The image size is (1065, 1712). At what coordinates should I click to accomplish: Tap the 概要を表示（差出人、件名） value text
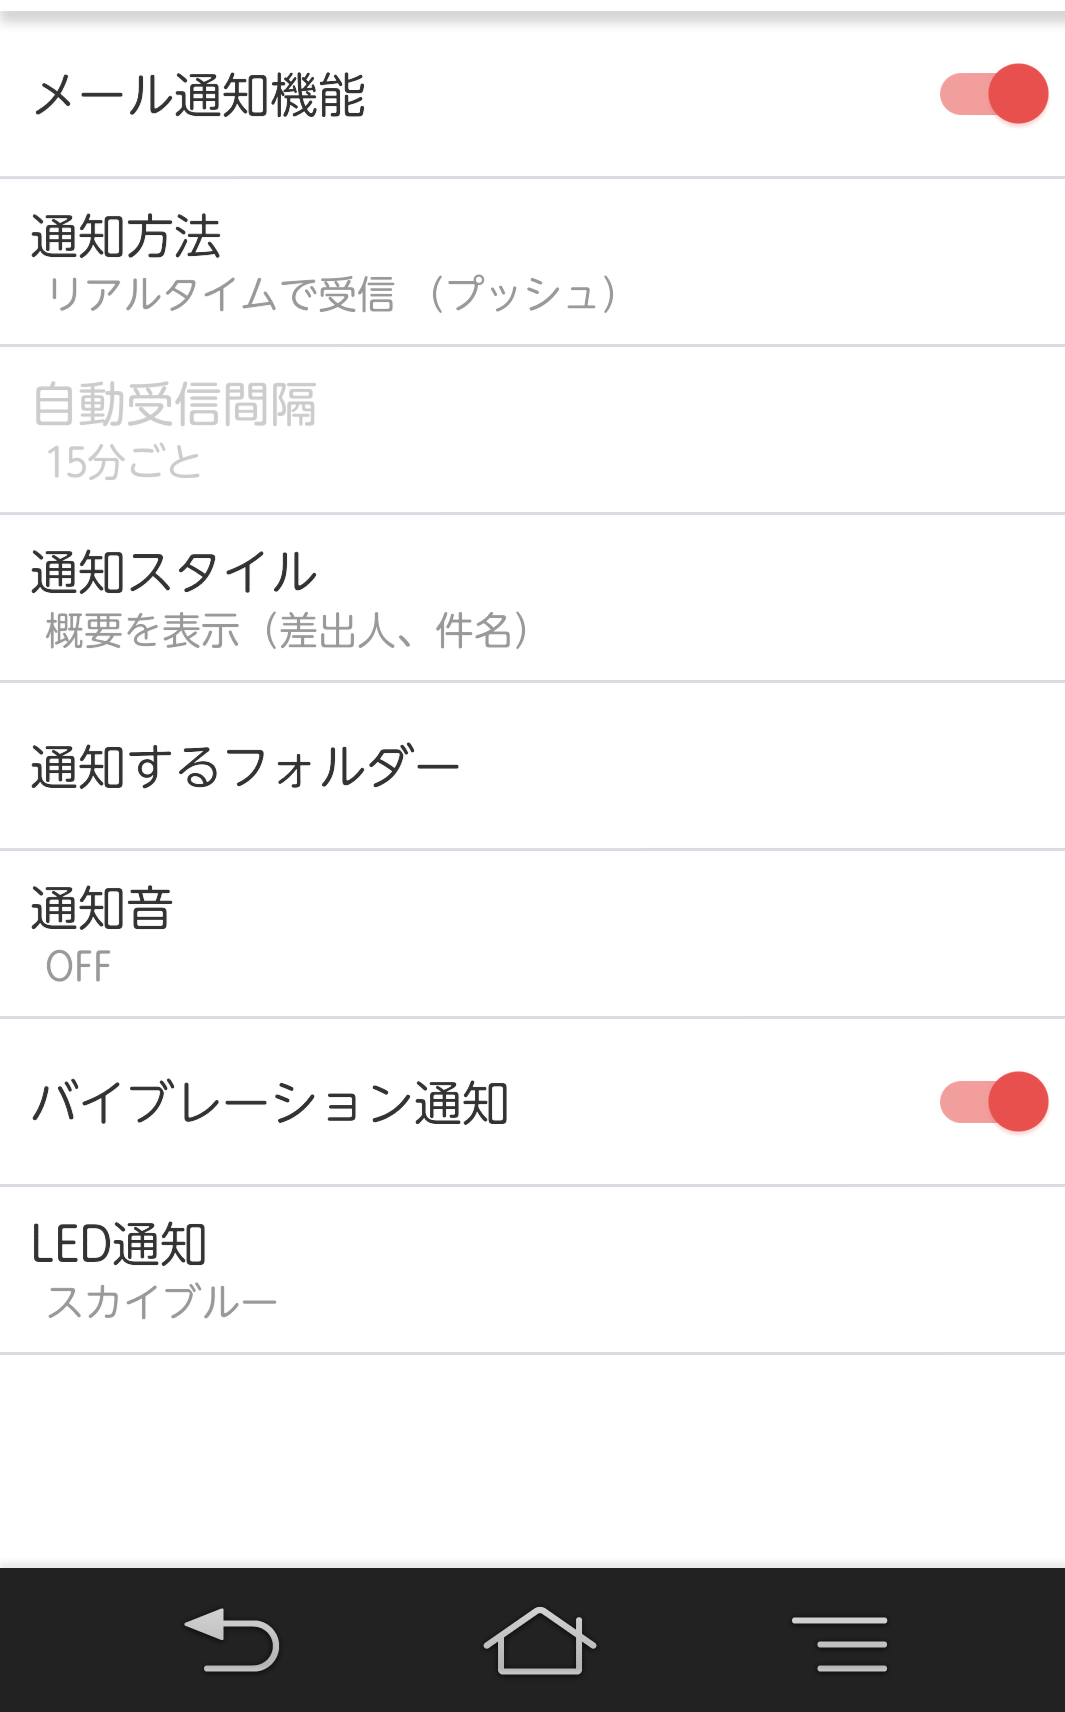pos(287,630)
